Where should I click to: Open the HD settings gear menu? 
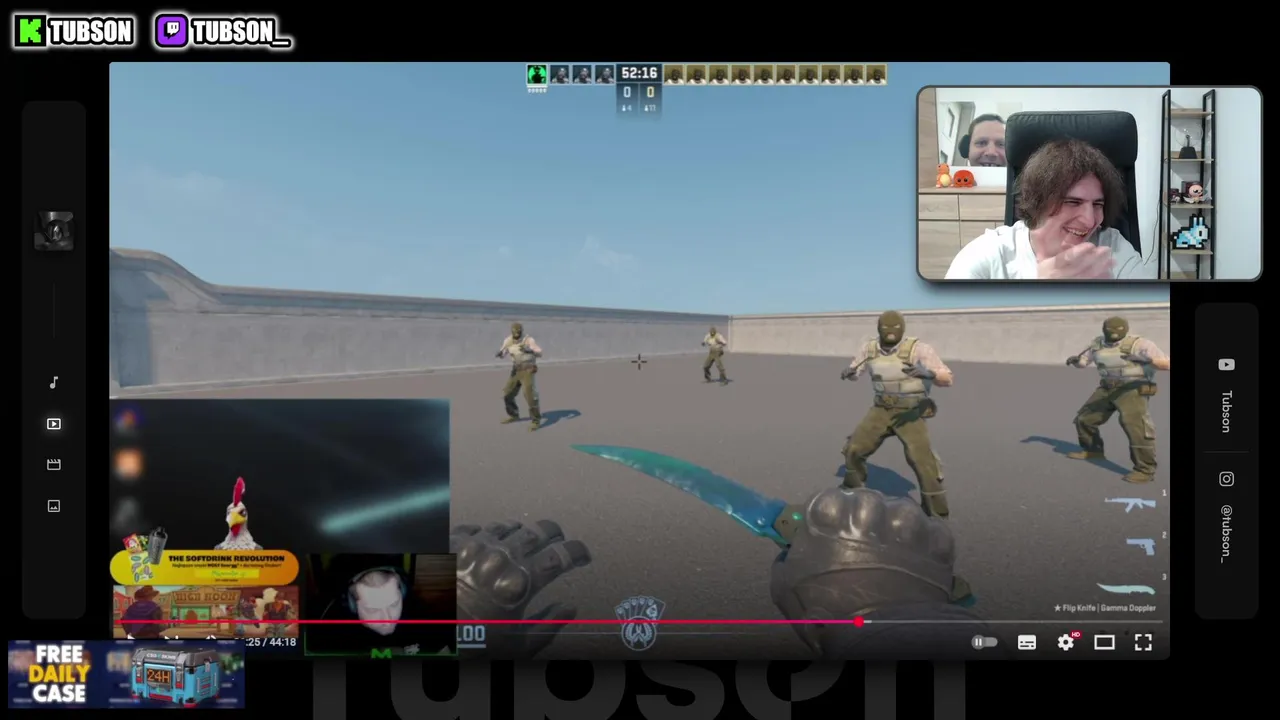tap(1066, 642)
